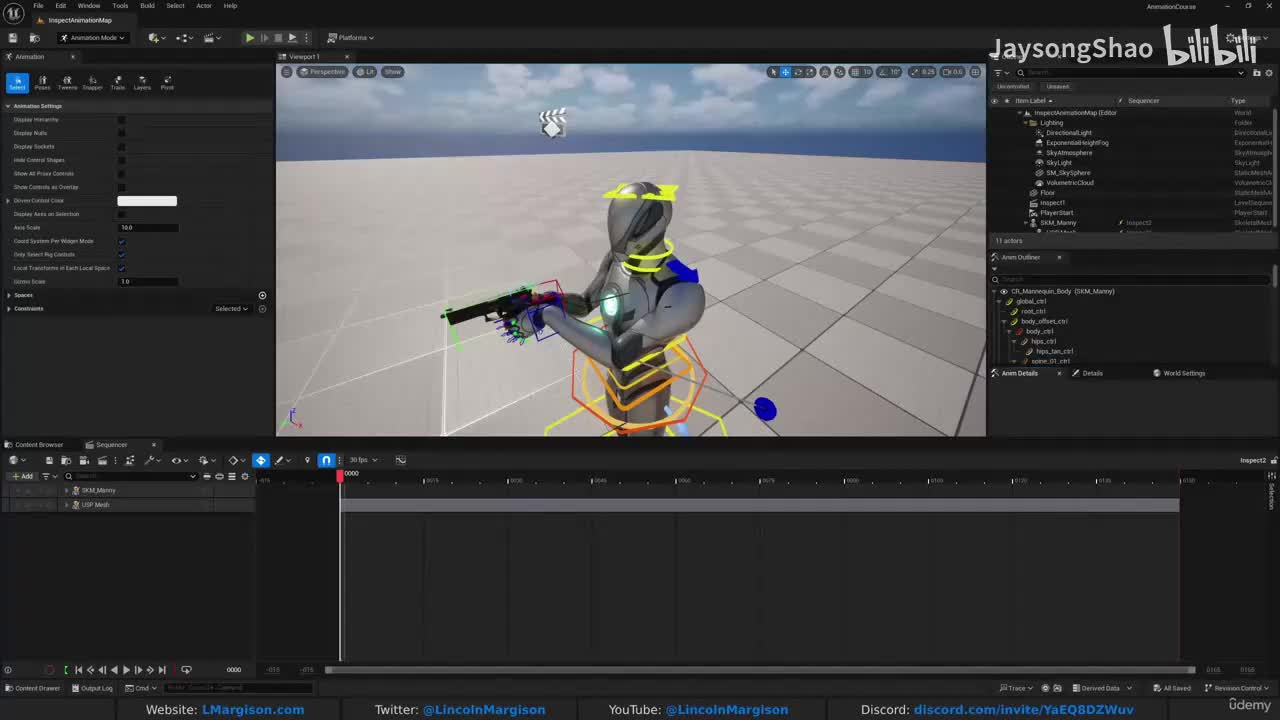Click the Driven Control Color swatch

click(x=147, y=201)
